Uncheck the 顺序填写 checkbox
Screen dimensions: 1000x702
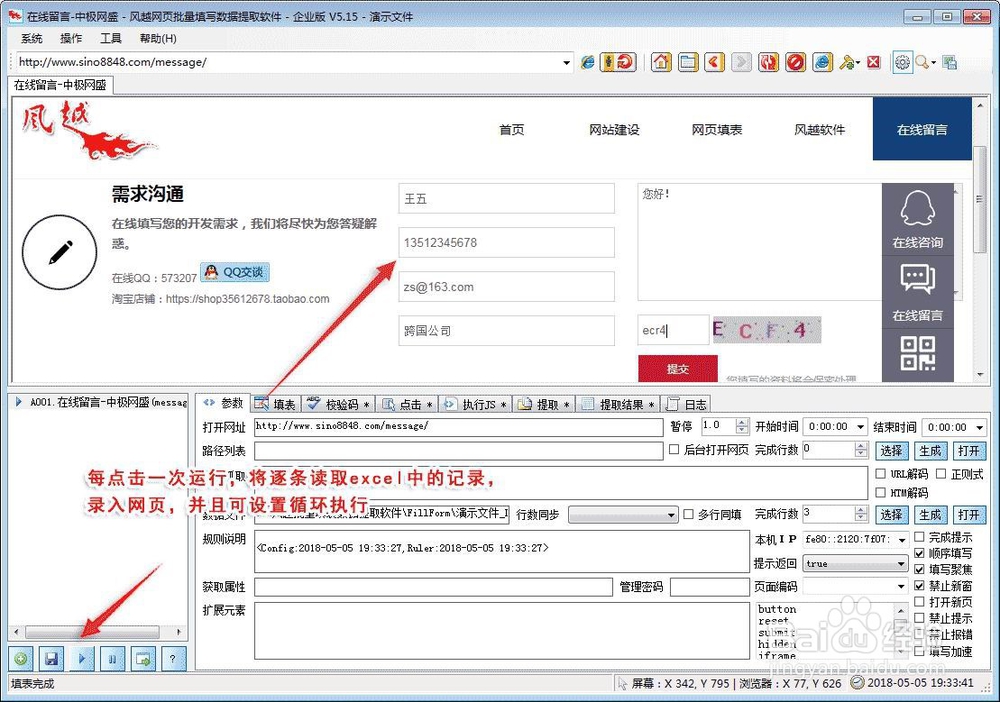[919, 553]
